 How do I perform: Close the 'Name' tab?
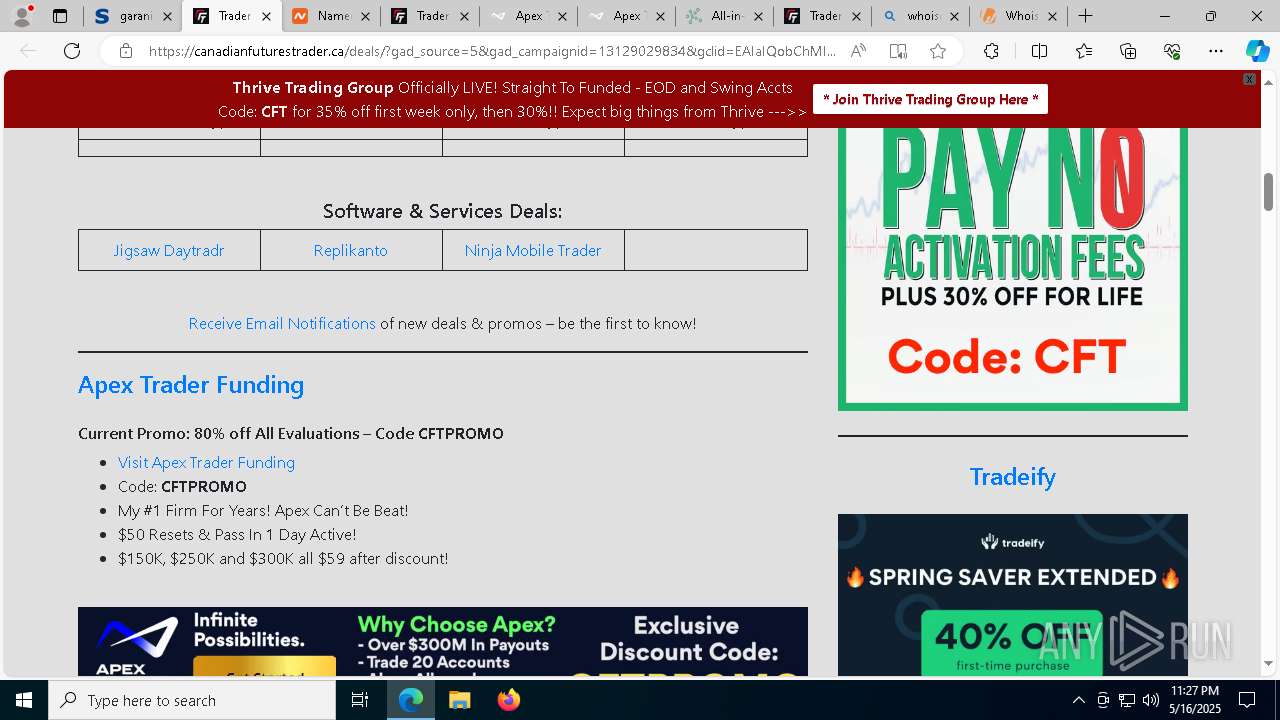pyautogui.click(x=365, y=16)
